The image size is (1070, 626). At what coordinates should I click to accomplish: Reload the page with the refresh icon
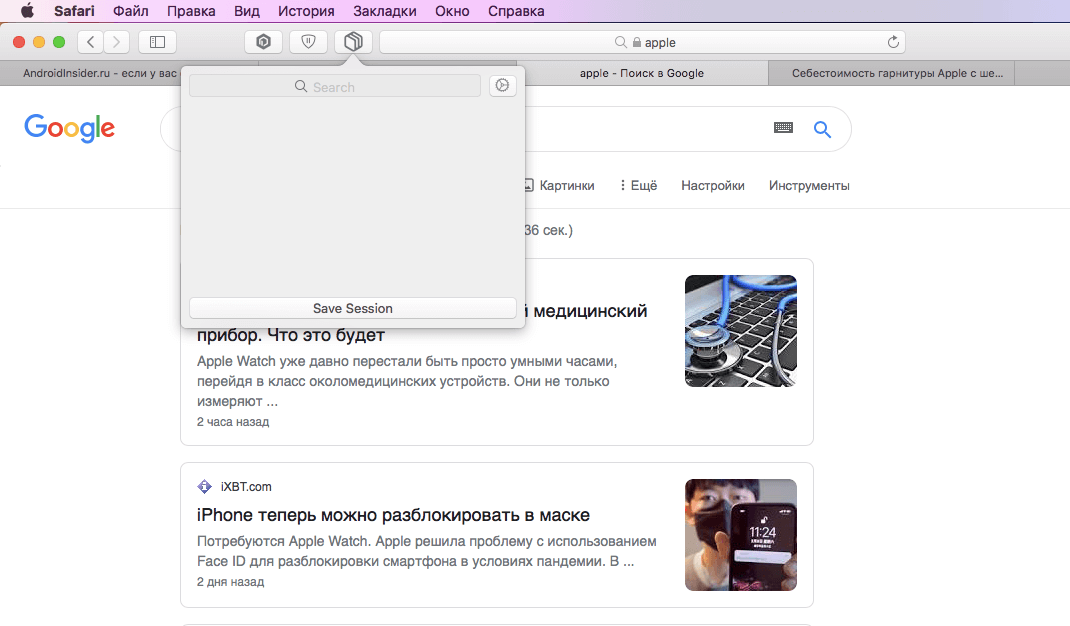coord(893,42)
